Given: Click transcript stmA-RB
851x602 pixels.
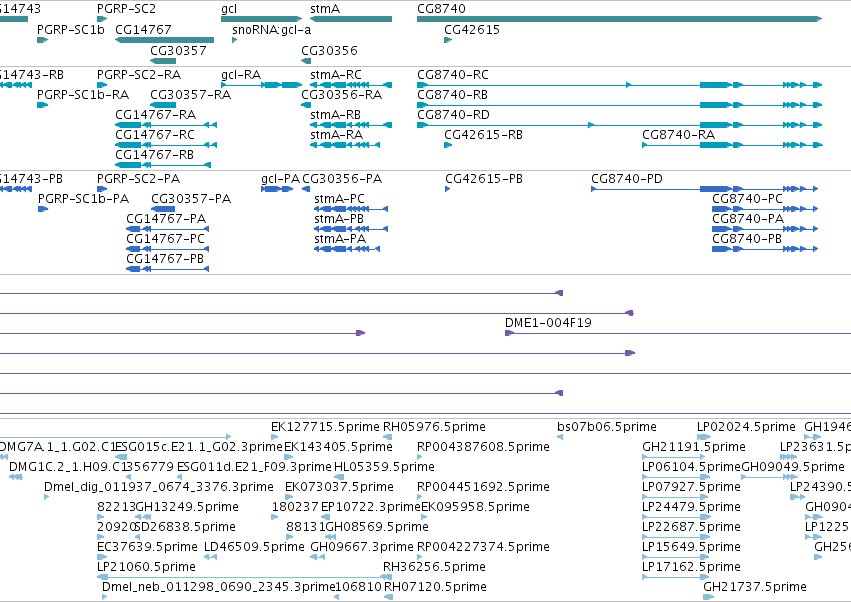Looking at the screenshot, I should coord(351,125).
